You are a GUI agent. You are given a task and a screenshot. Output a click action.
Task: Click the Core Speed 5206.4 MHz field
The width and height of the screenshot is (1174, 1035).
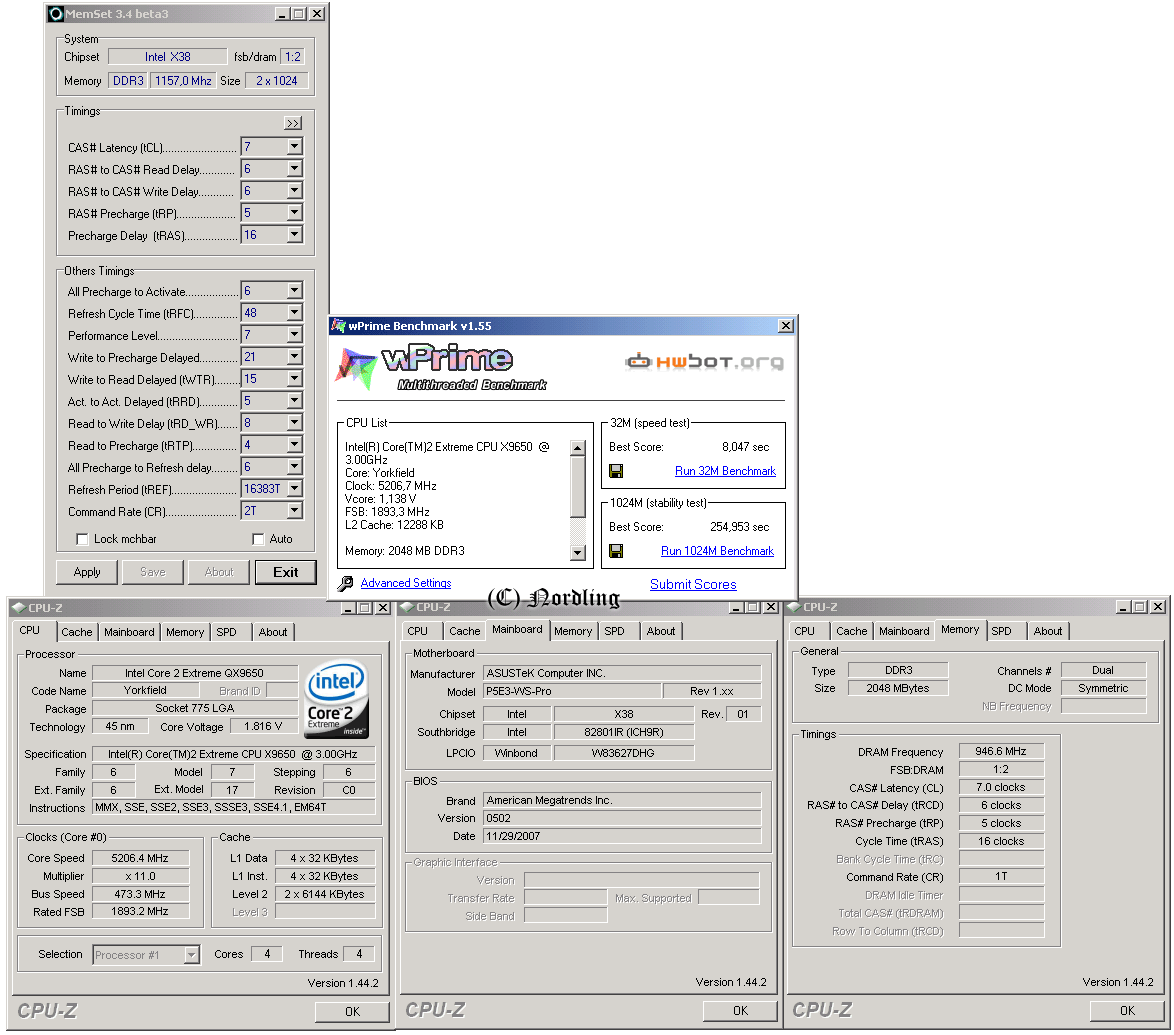140,858
